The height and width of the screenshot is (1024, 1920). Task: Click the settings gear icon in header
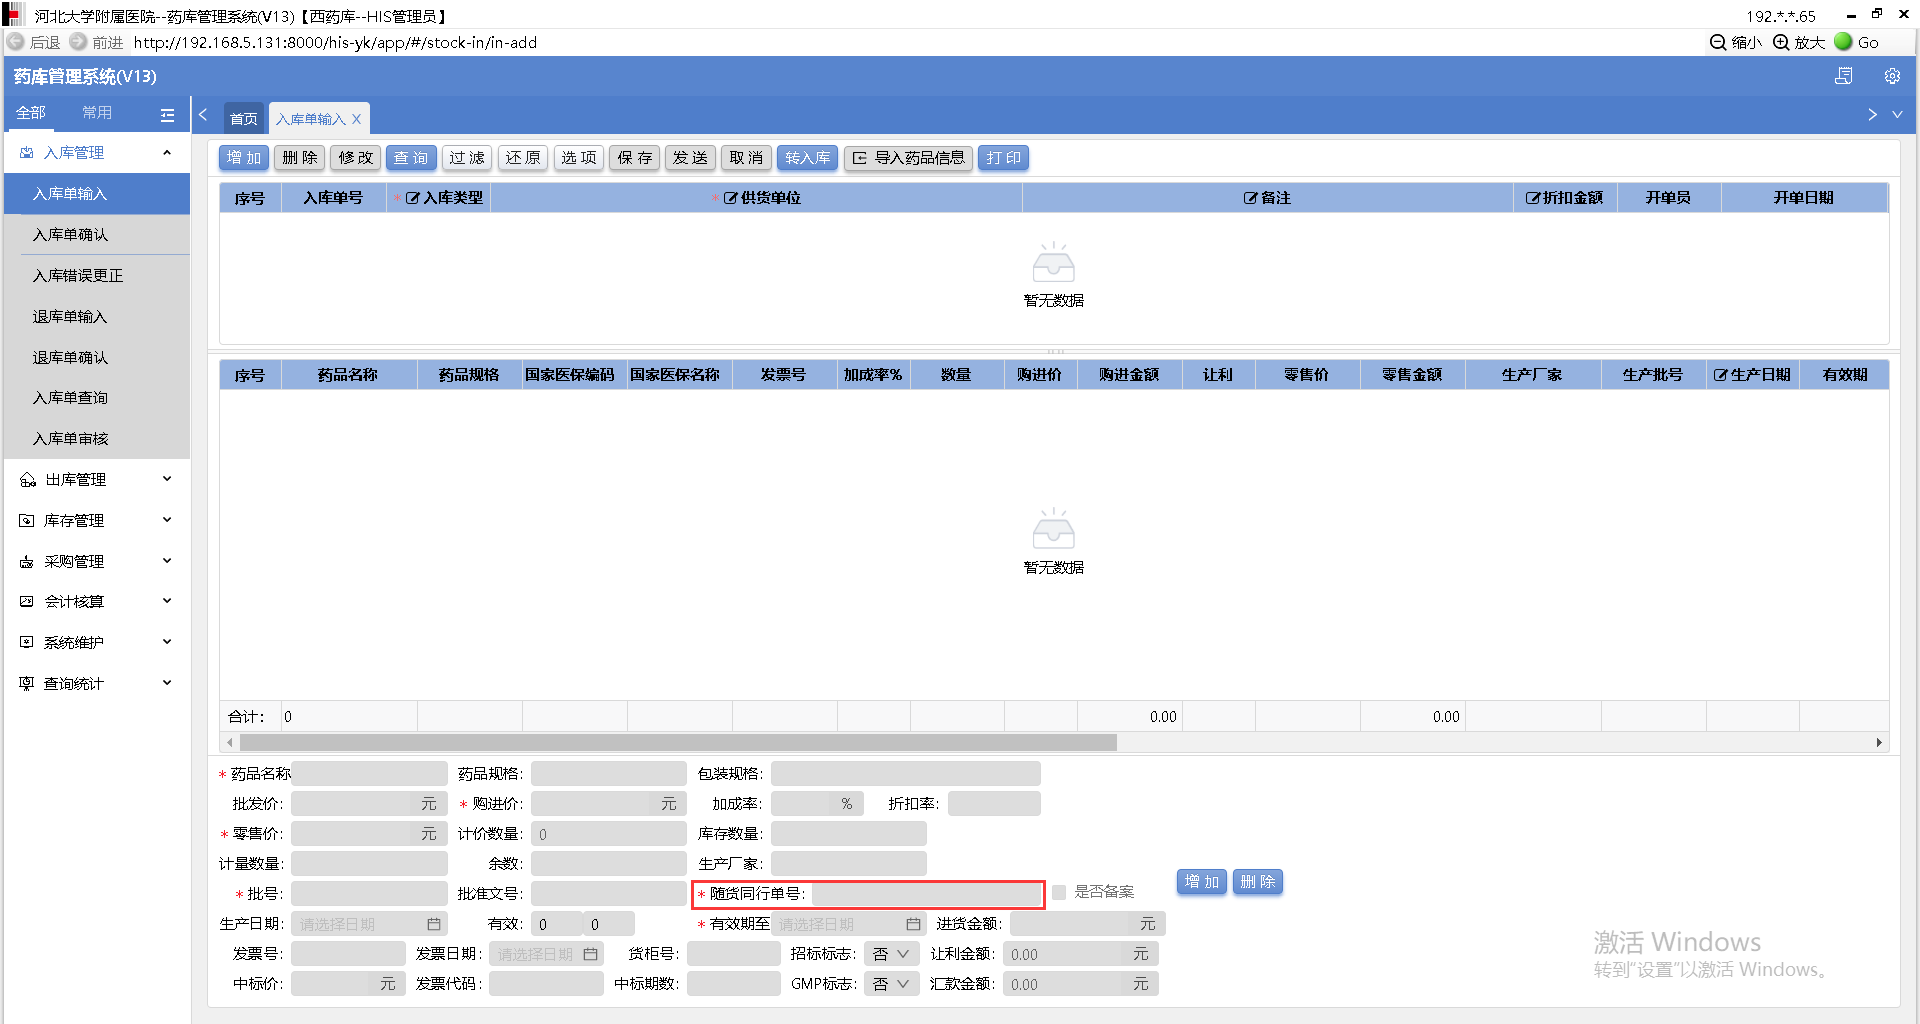coord(1892,76)
